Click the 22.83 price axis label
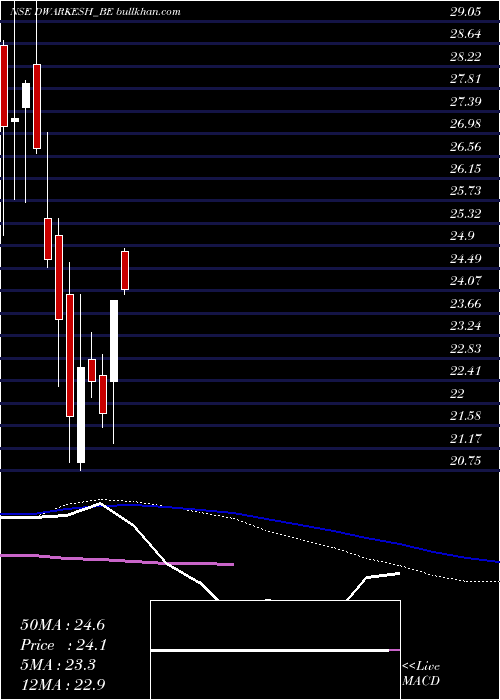This screenshot has width=500, height=700. click(466, 348)
